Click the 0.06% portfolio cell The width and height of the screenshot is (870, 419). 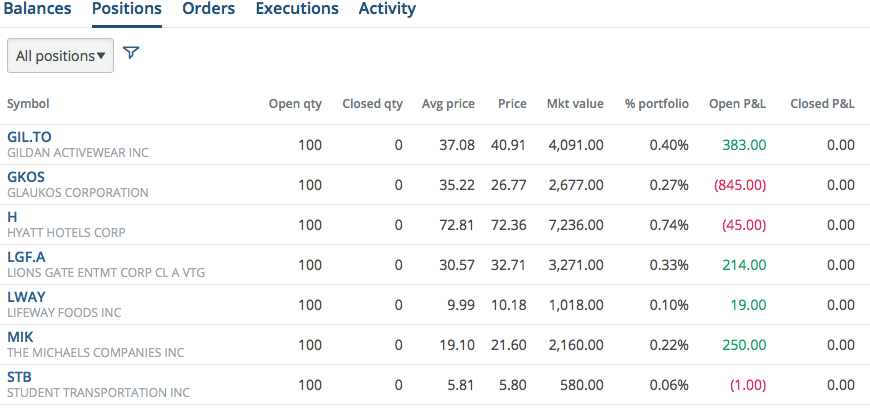(669, 385)
